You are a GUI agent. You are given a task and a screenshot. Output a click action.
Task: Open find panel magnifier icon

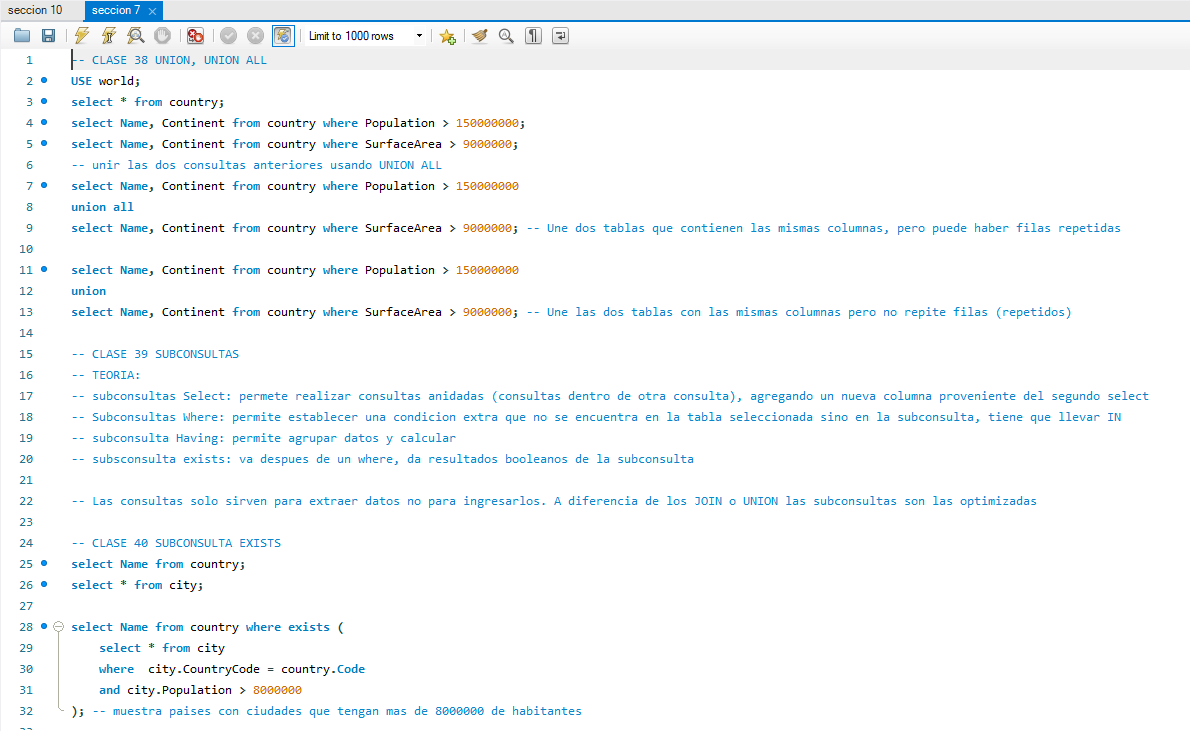point(506,36)
